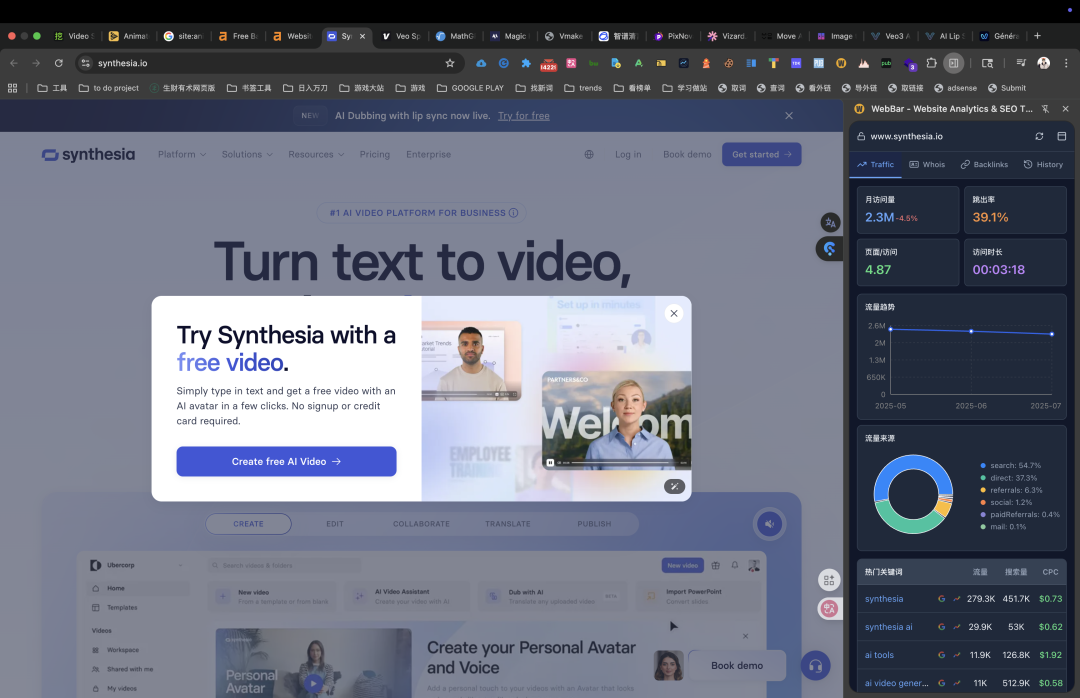1080x698 pixels.
Task: Open the language globe selector
Action: (589, 154)
